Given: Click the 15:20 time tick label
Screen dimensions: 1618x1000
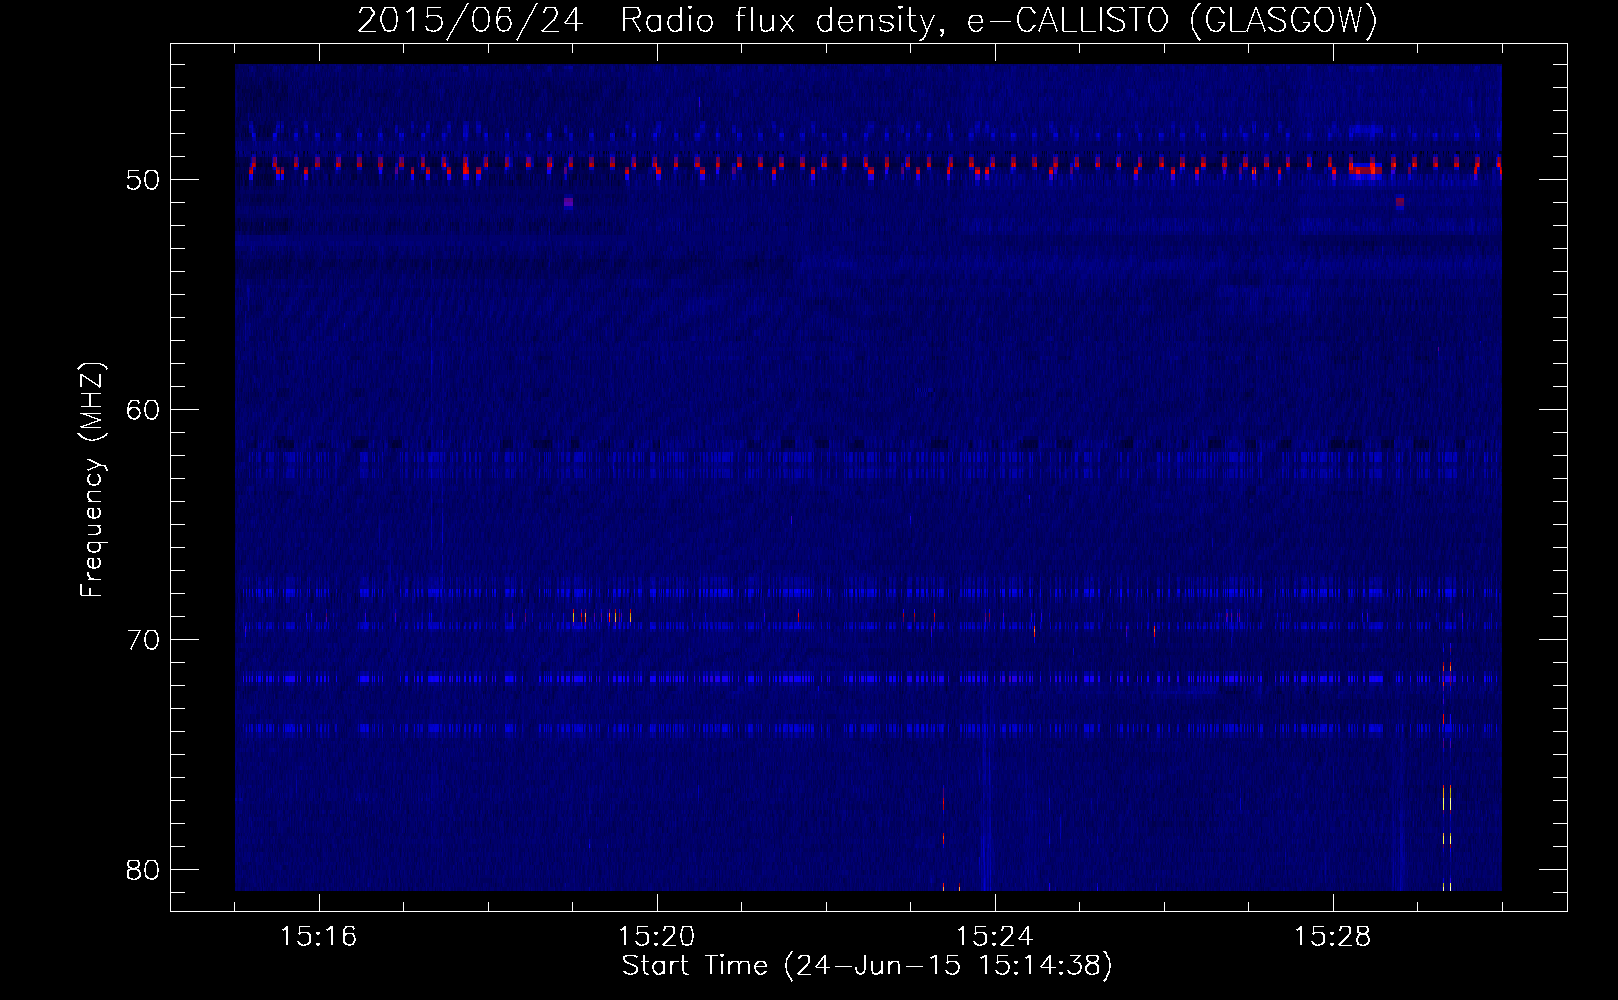Looking at the screenshot, I should [x=657, y=937].
